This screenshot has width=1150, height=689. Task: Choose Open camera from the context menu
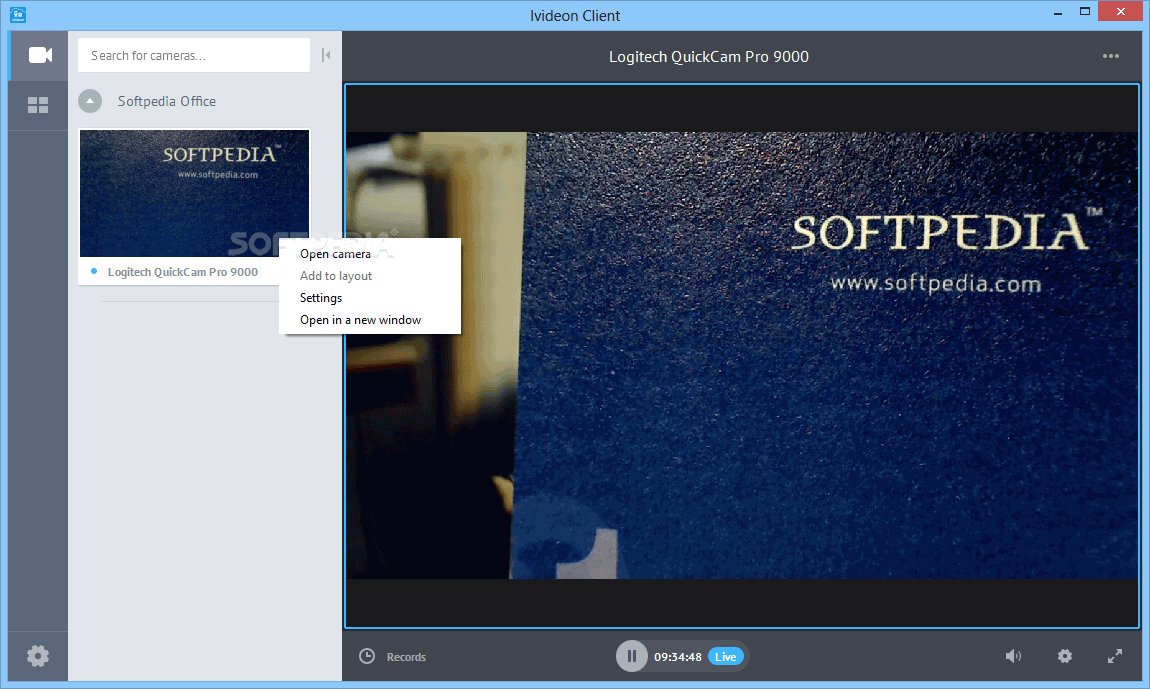tap(370, 254)
